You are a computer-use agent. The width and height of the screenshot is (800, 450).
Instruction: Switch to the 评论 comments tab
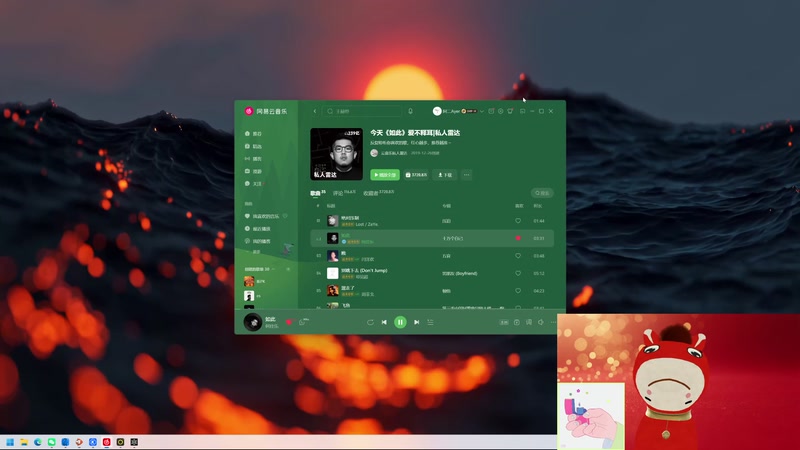click(x=344, y=193)
